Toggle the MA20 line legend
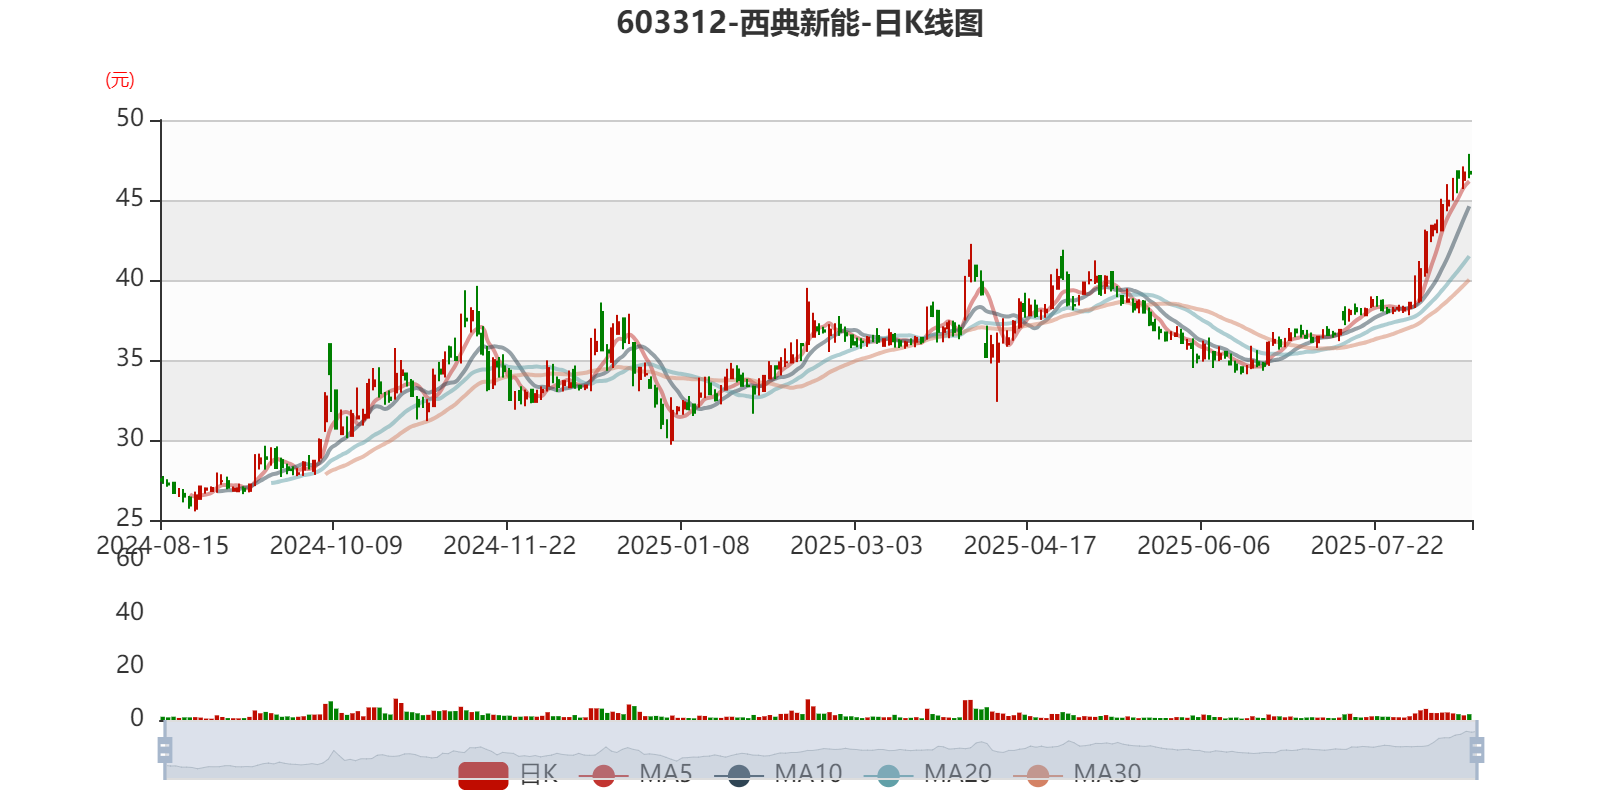The width and height of the screenshot is (1600, 800). pos(928,774)
